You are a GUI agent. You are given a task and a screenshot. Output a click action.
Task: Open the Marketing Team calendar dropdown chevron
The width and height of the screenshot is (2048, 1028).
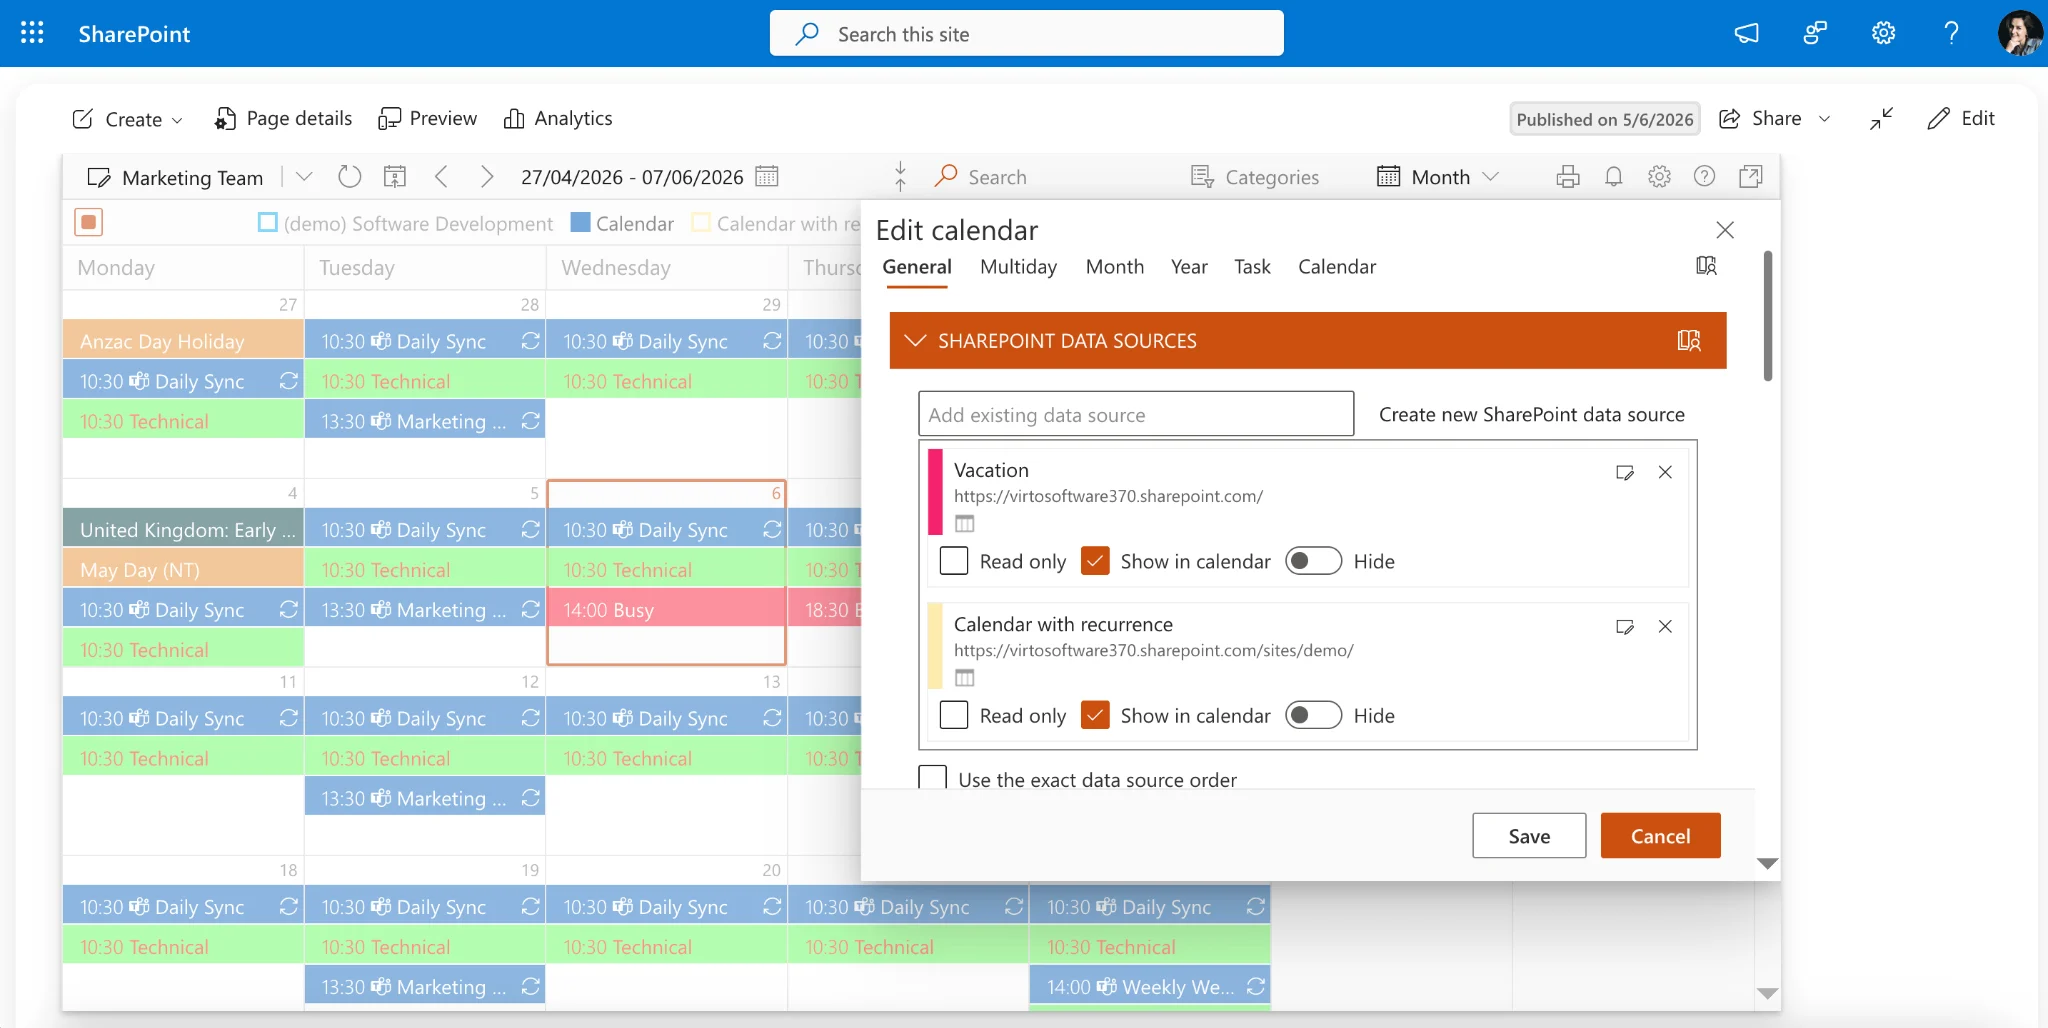click(x=304, y=177)
